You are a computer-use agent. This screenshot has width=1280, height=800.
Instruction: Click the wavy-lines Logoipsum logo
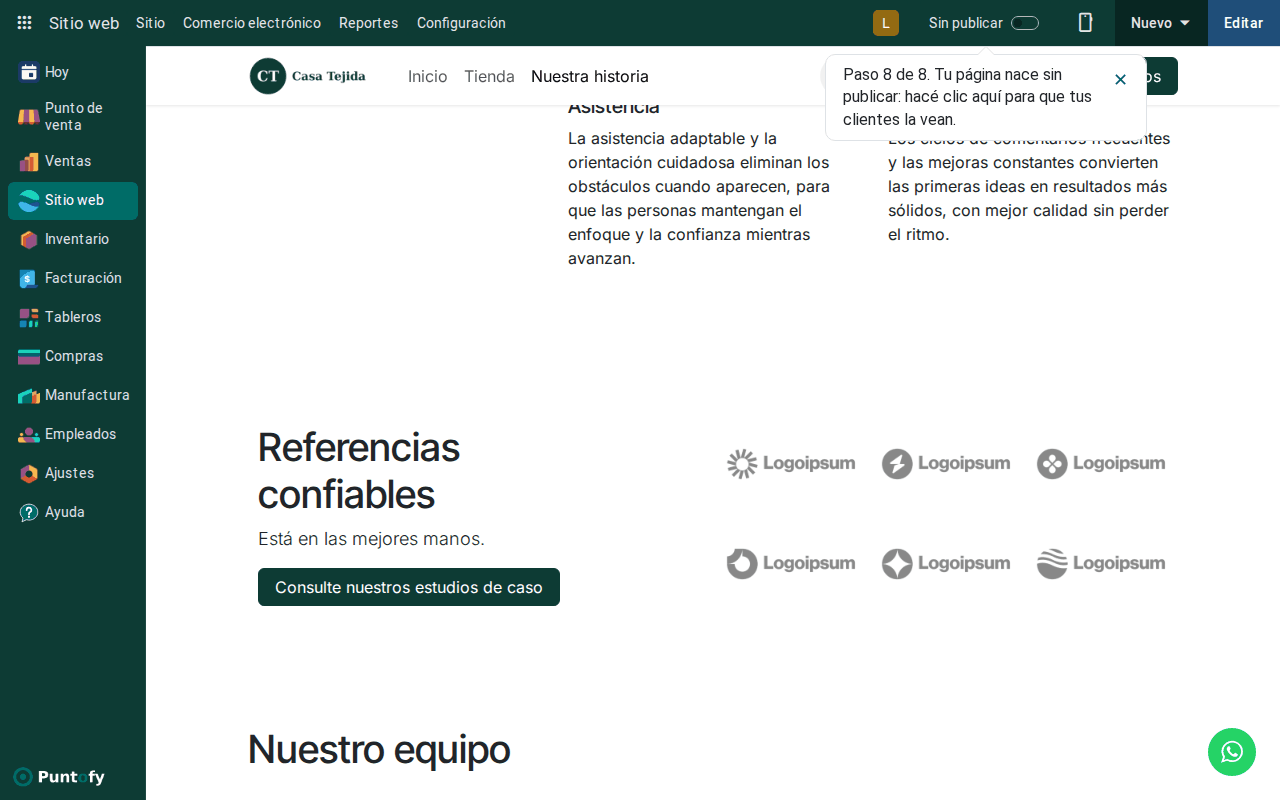coord(1101,564)
